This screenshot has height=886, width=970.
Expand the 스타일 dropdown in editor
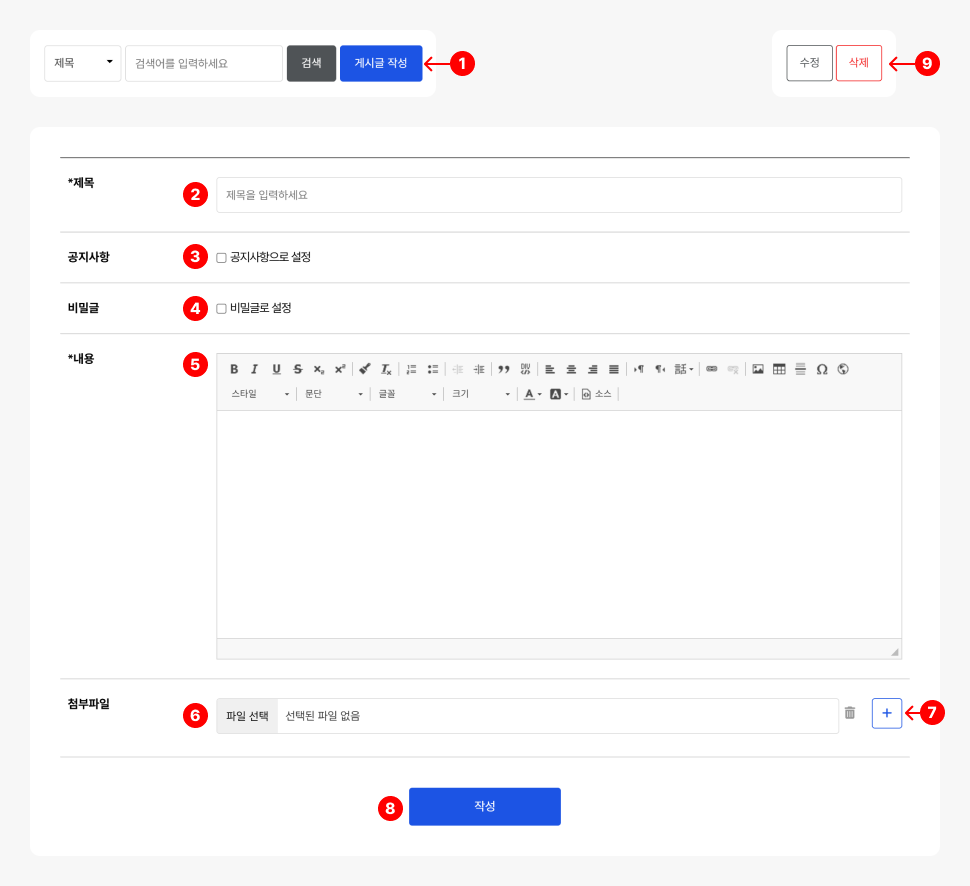260,394
